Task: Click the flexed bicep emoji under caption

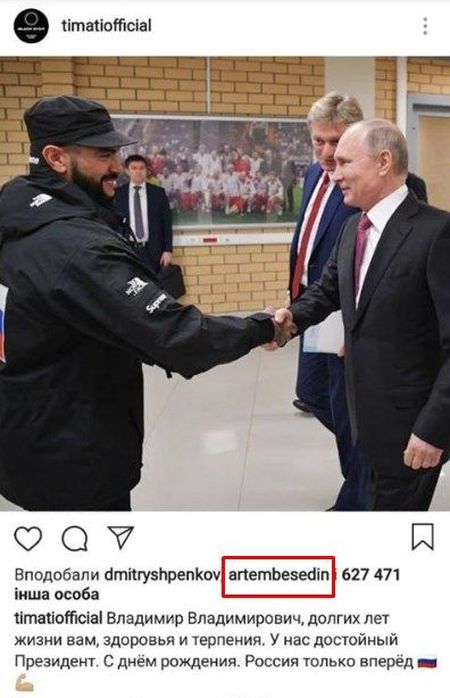Action: [x=24, y=683]
